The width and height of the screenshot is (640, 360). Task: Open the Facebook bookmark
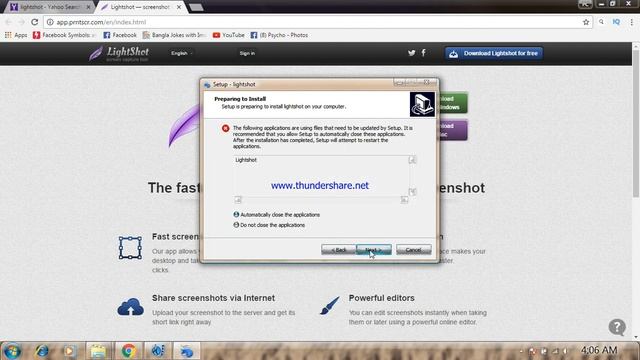click(120, 35)
